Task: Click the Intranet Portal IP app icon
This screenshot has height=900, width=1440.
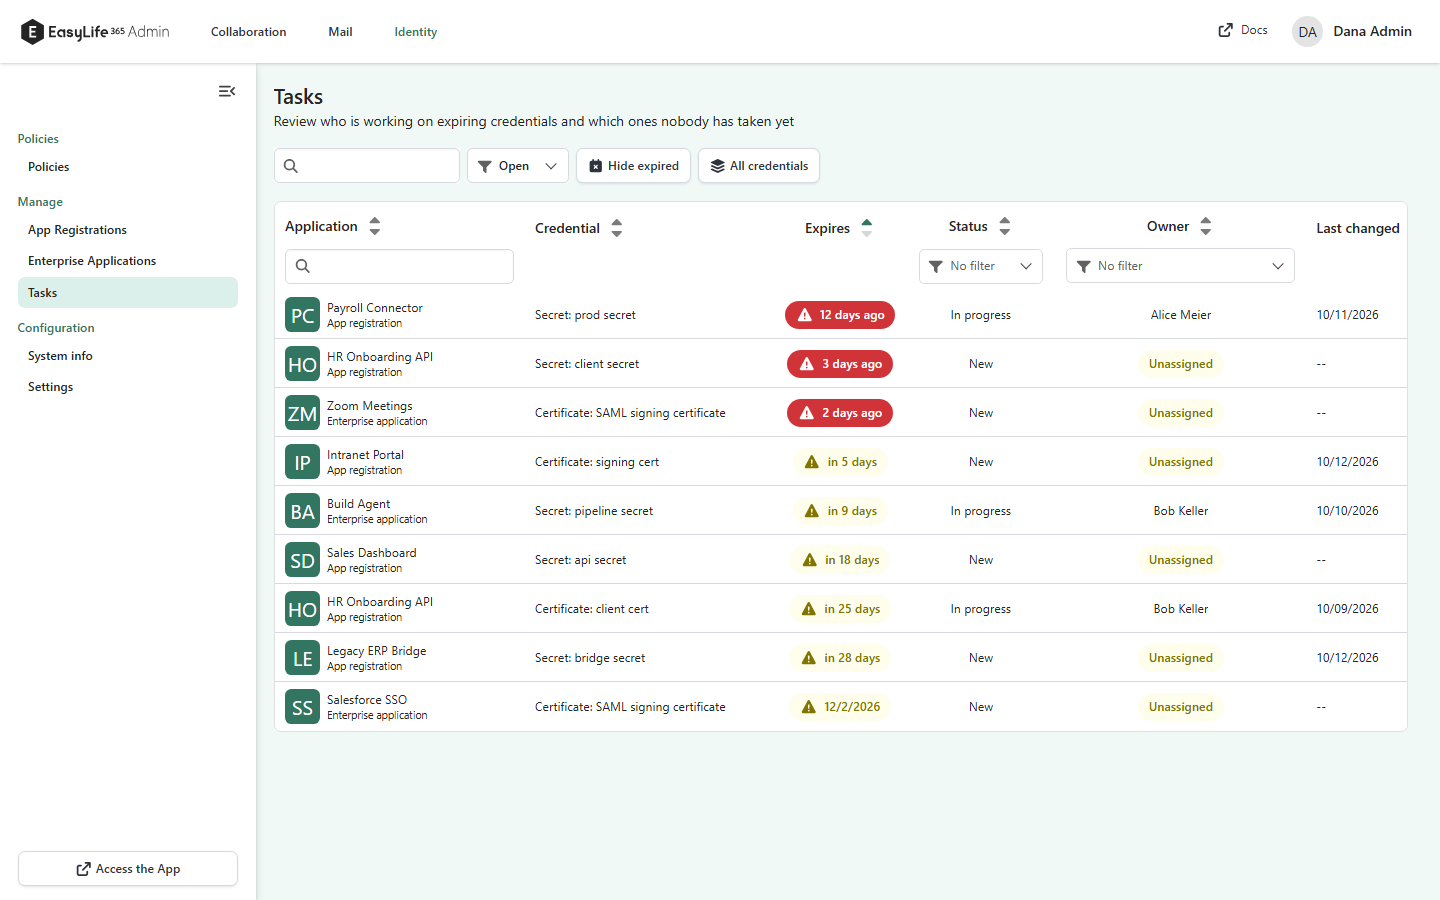Action: [x=302, y=462]
